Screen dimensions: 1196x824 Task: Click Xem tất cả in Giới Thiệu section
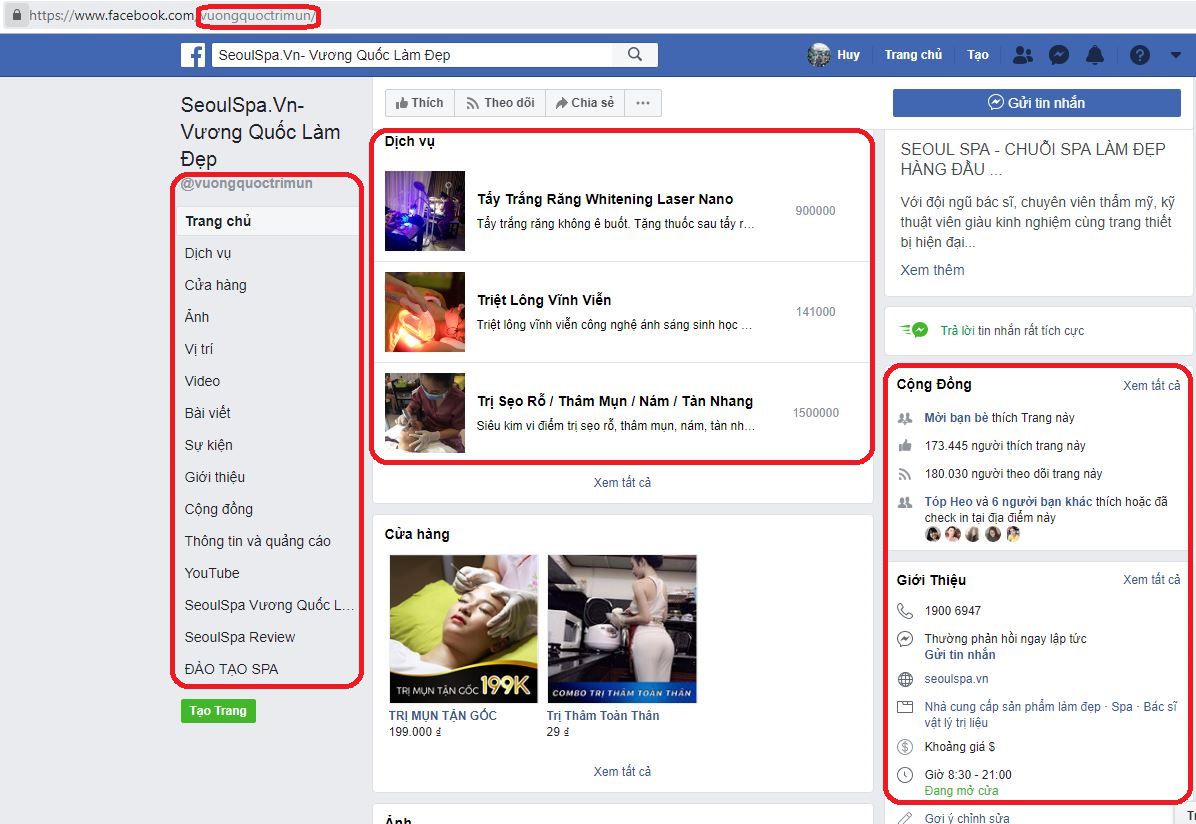click(x=1151, y=580)
